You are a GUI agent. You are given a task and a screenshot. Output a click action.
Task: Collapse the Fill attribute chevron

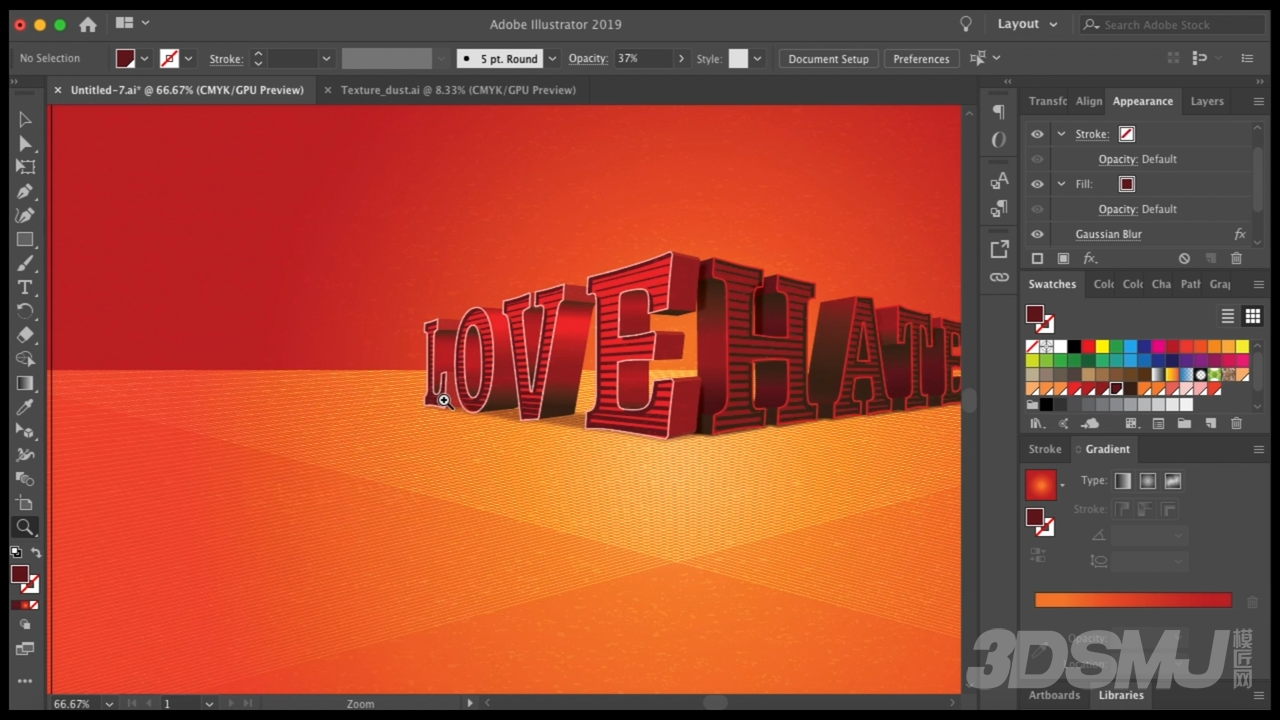point(1061,184)
